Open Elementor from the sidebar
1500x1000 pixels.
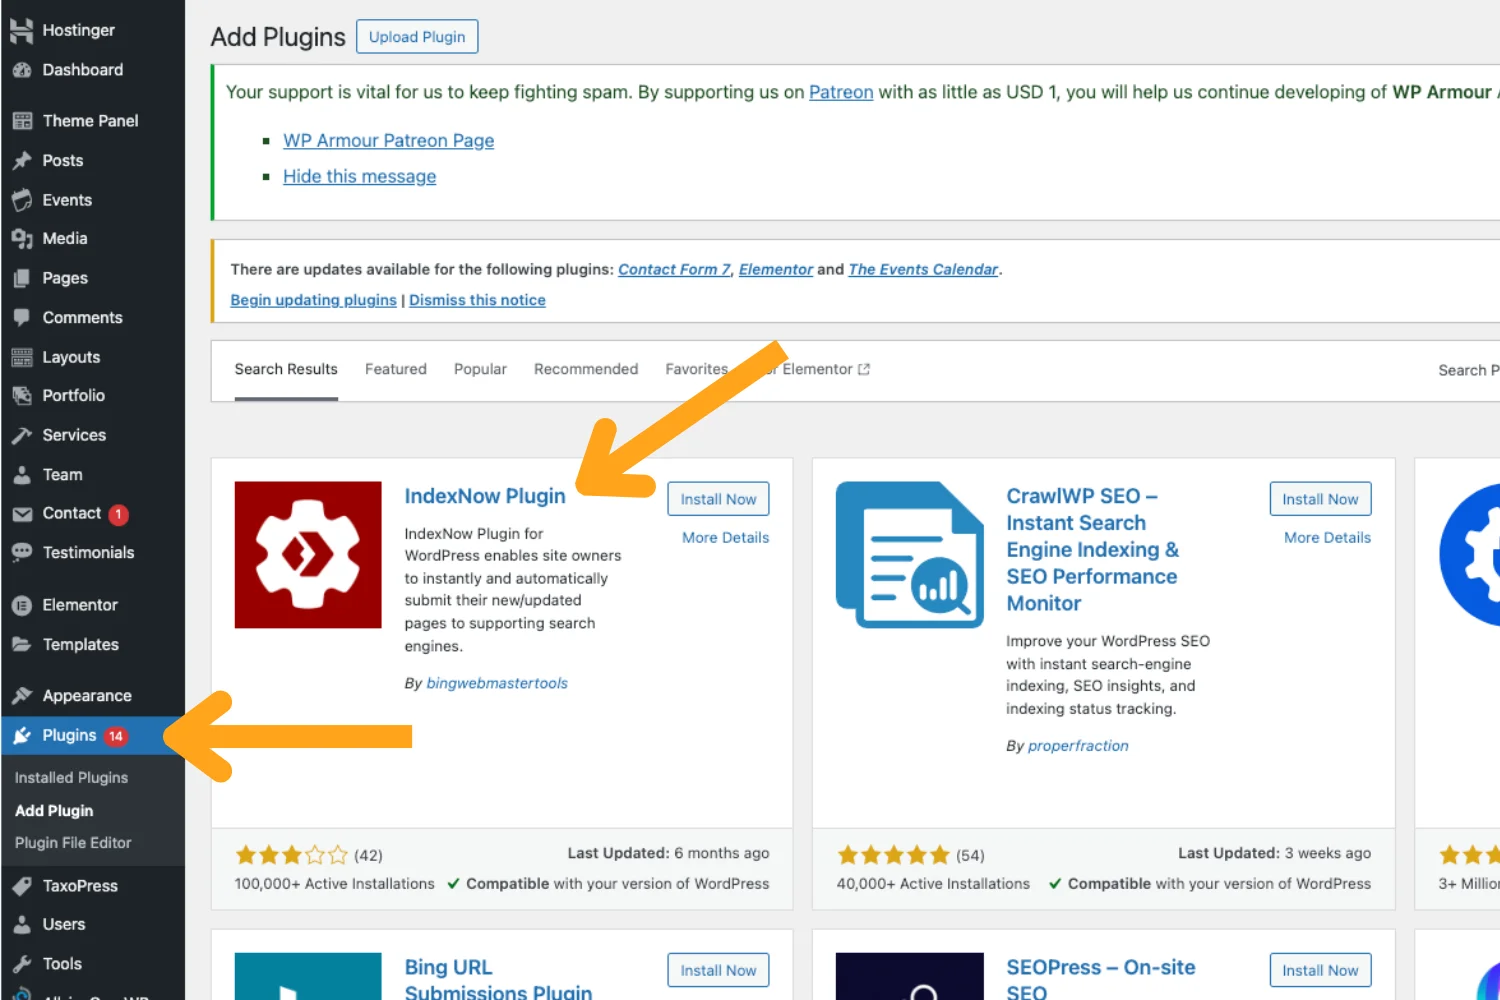coord(22,604)
